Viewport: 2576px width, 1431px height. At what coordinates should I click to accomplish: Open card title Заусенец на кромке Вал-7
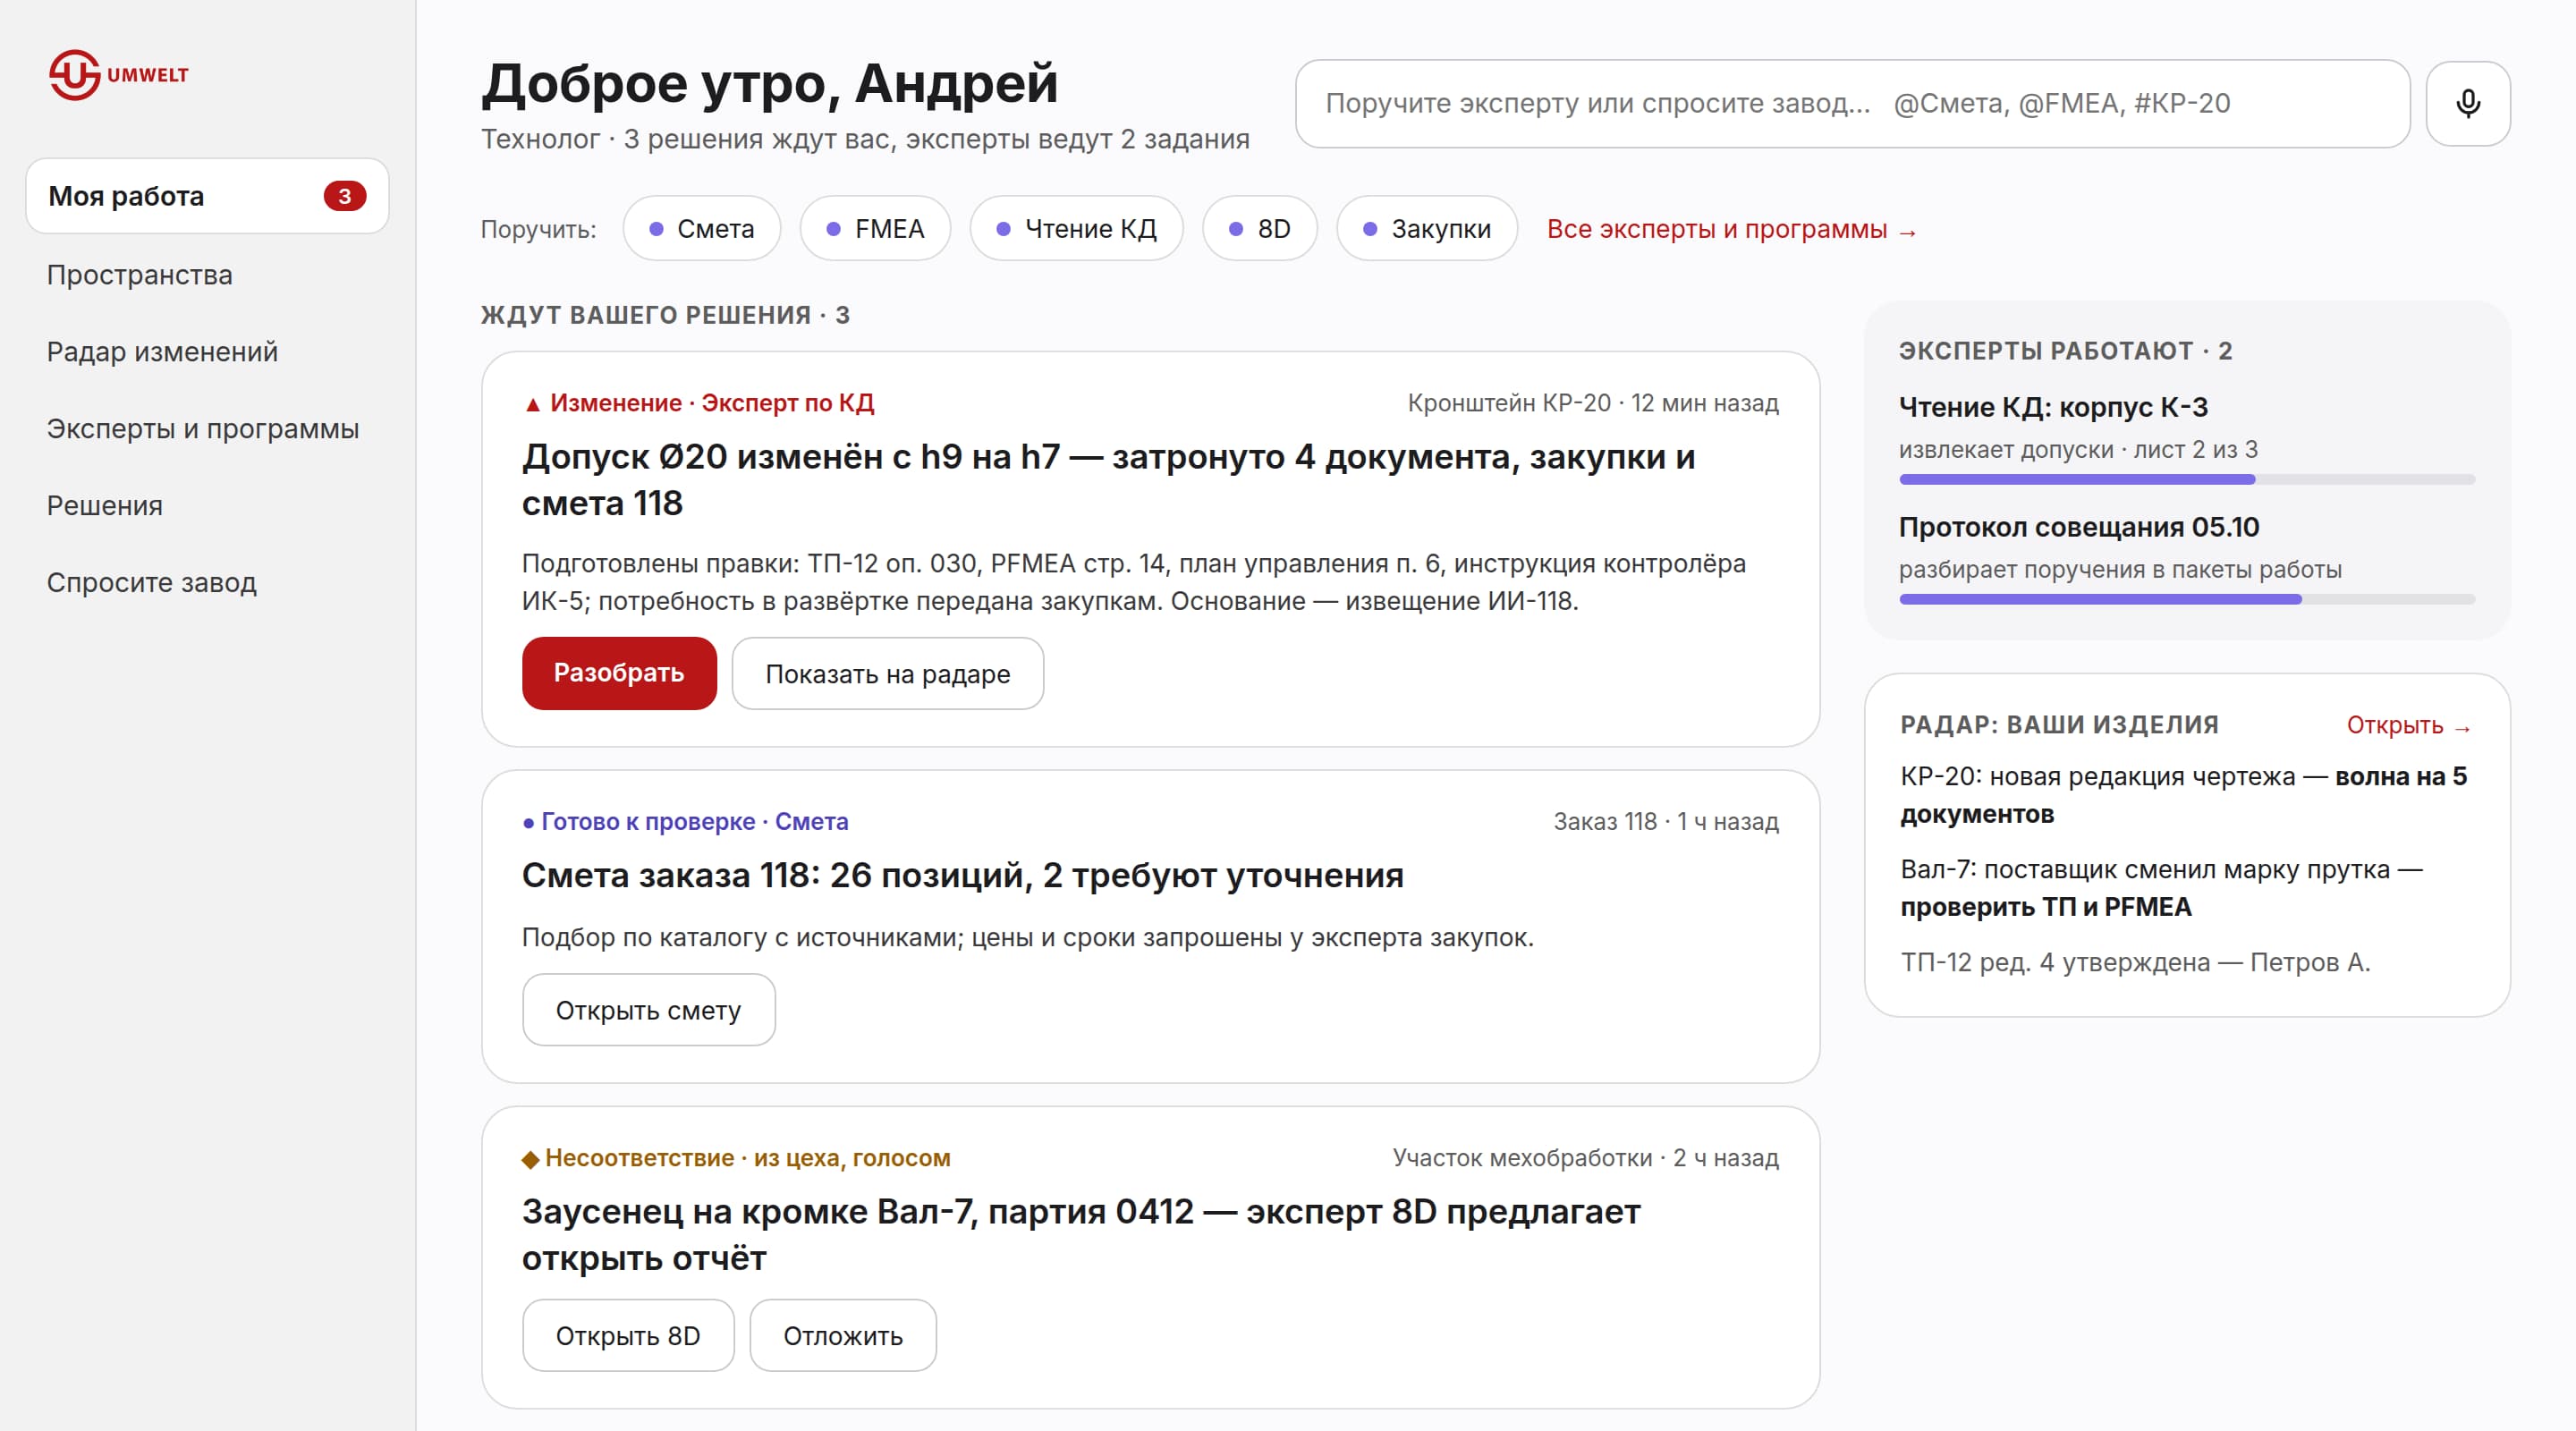pyautogui.click(x=1081, y=1235)
